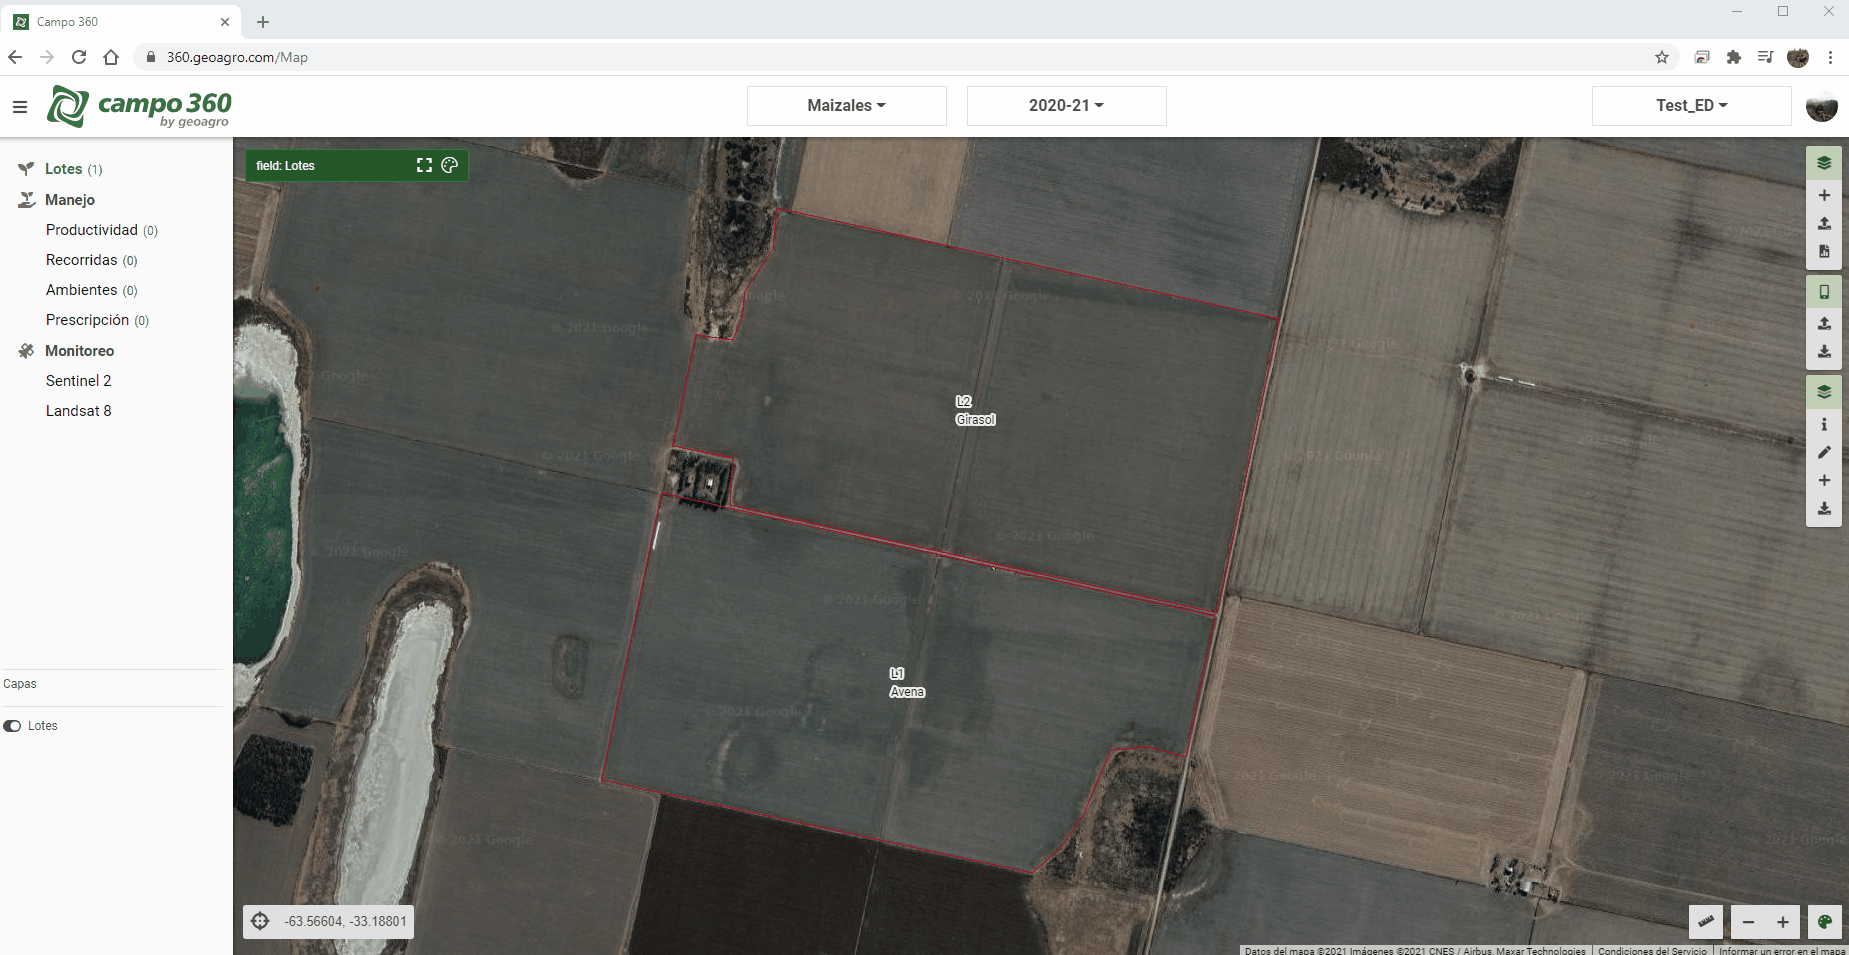Click the layers icon above the info icon
This screenshot has height=955, width=1849.
tap(1824, 391)
